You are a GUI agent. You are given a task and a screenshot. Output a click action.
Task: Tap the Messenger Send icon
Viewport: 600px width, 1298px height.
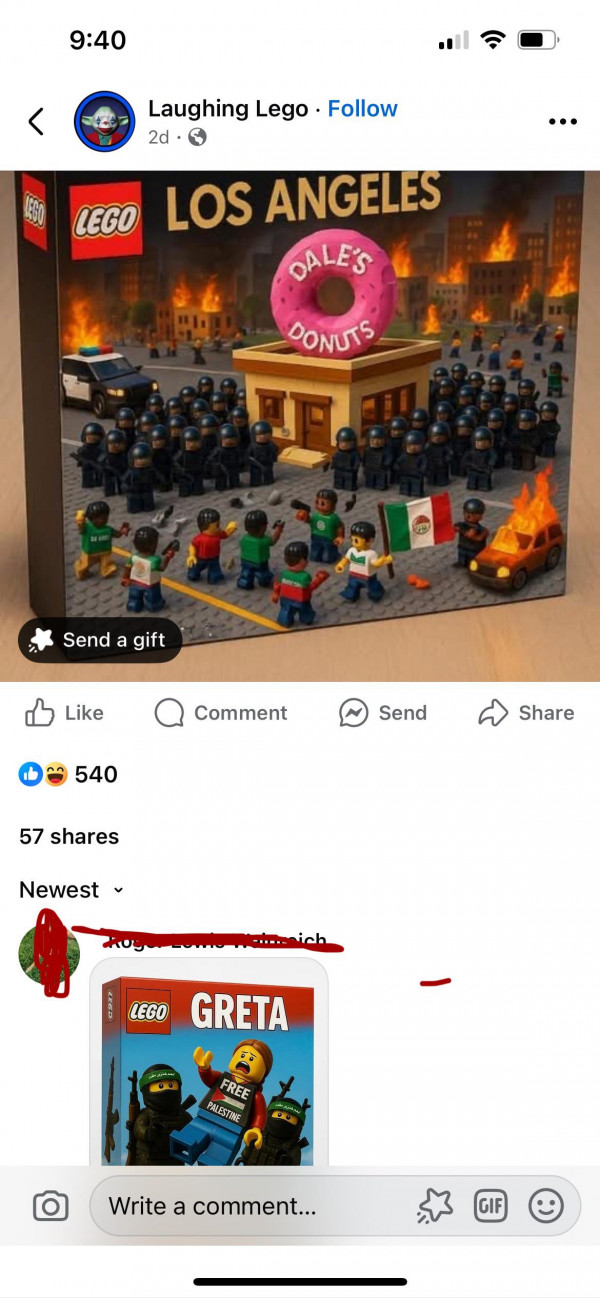pyautogui.click(x=354, y=712)
